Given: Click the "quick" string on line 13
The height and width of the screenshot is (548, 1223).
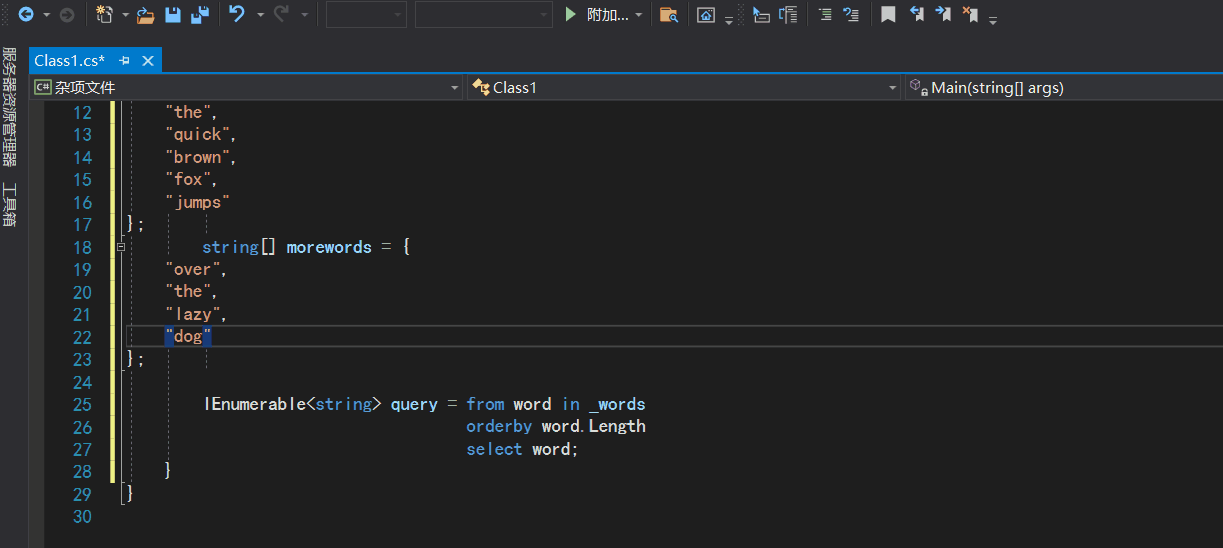Looking at the screenshot, I should tap(200, 134).
